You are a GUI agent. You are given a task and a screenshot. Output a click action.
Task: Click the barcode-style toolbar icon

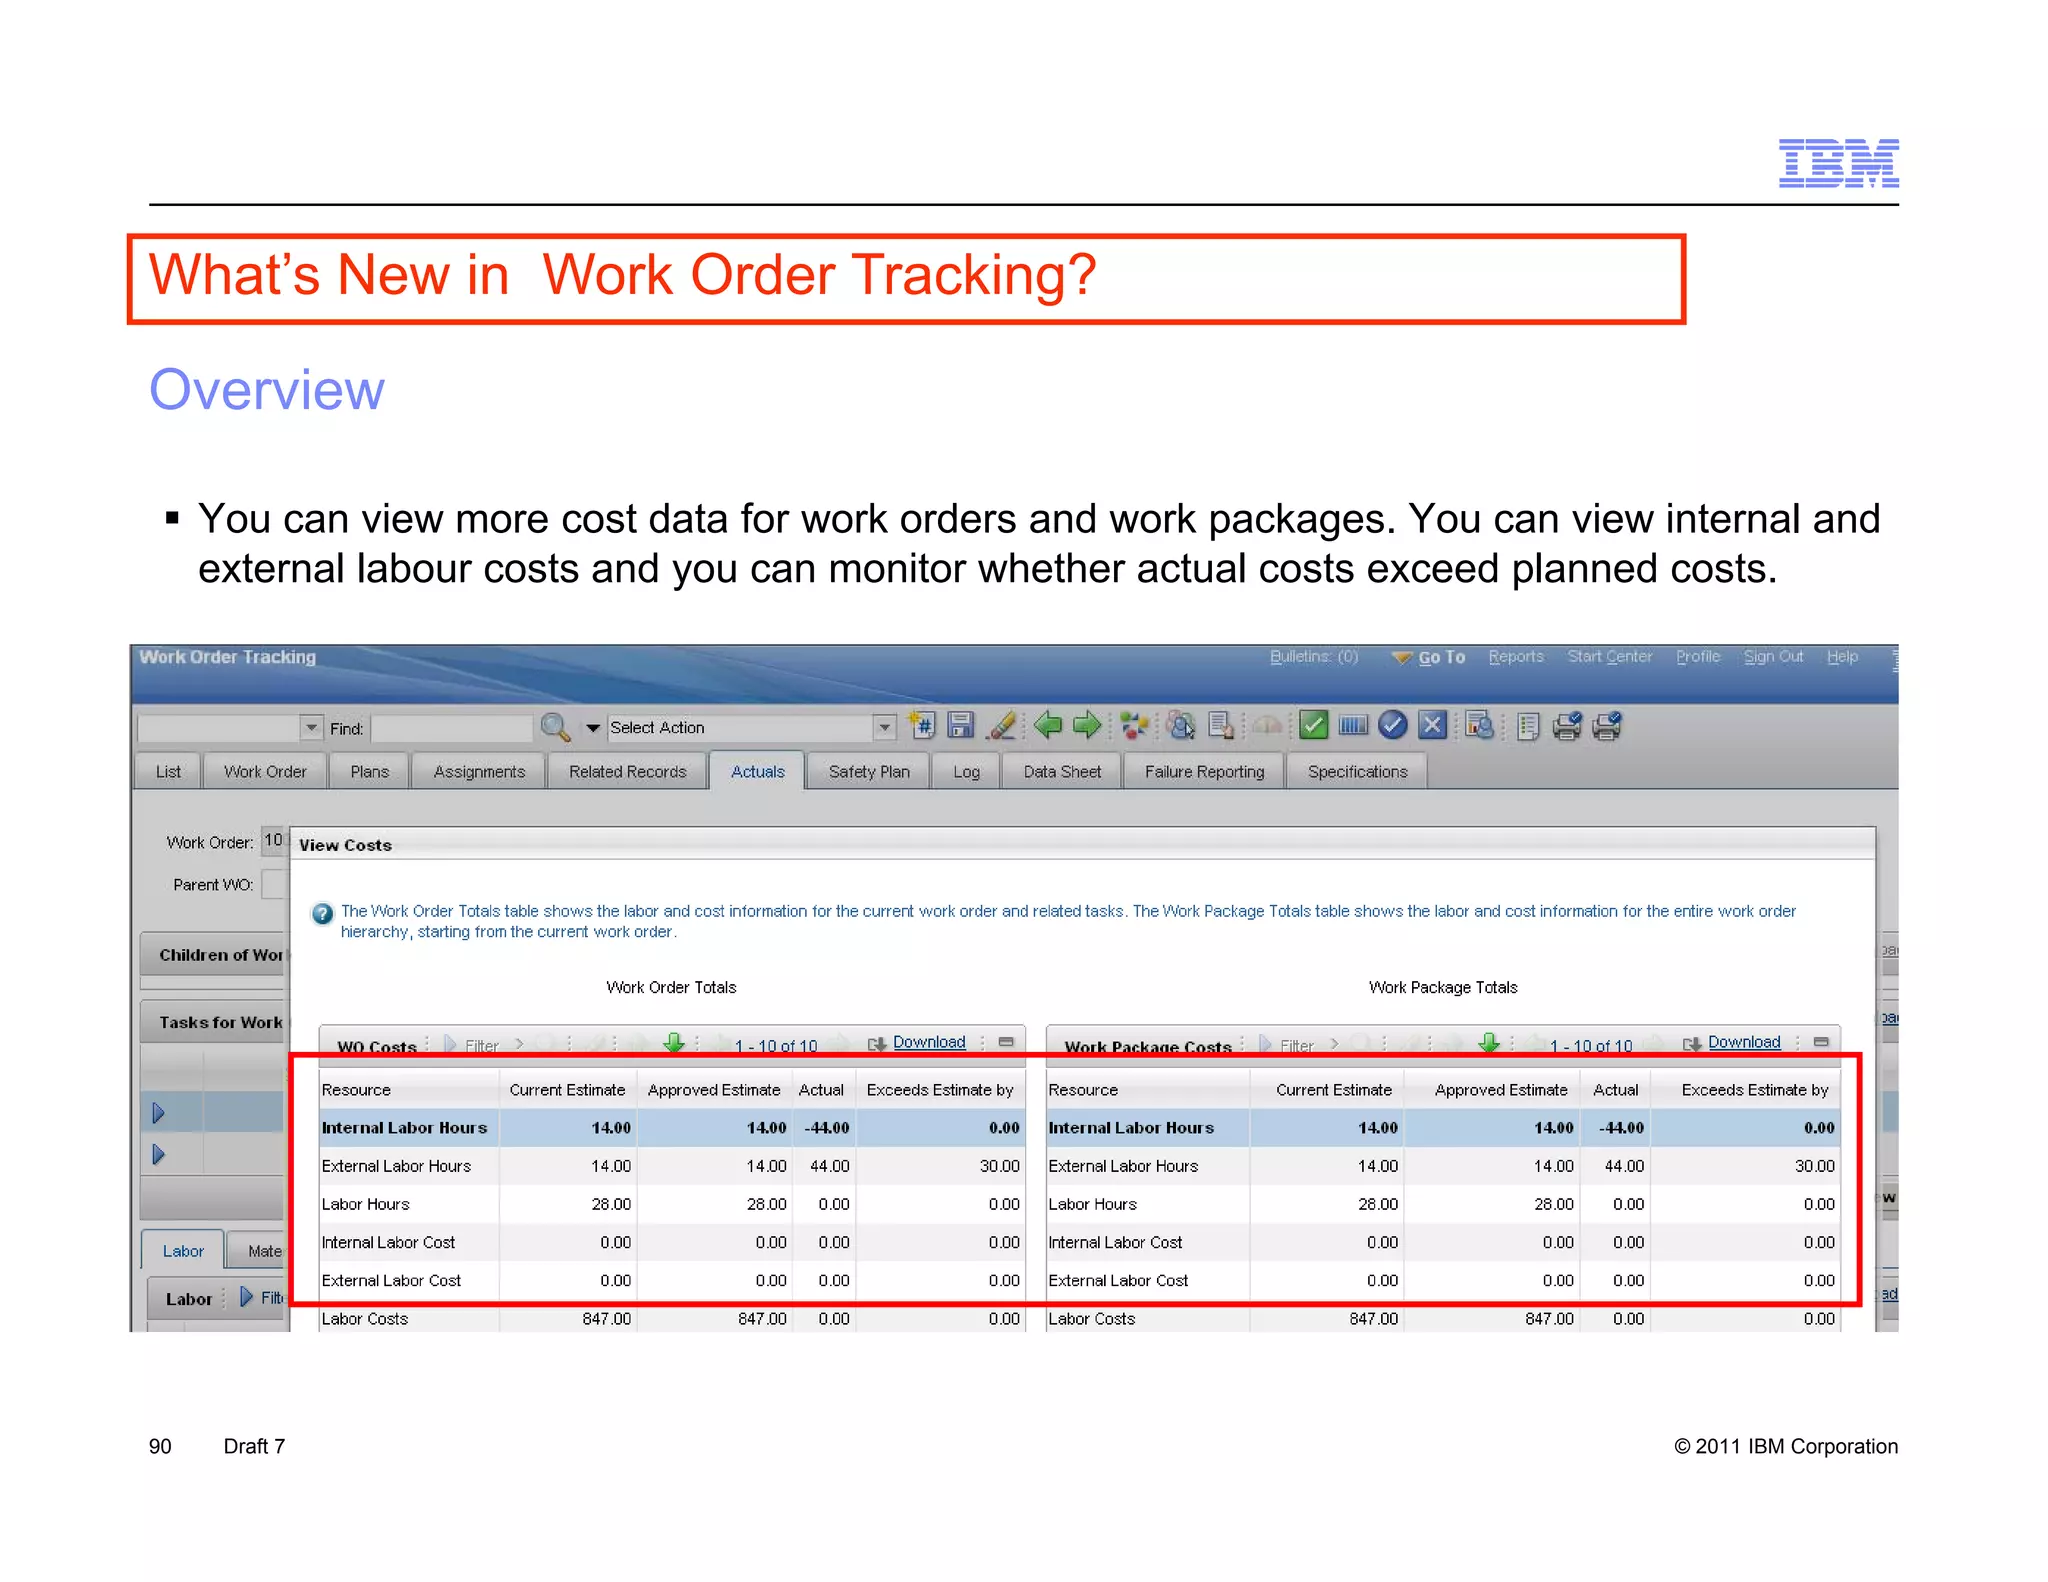(x=1353, y=725)
